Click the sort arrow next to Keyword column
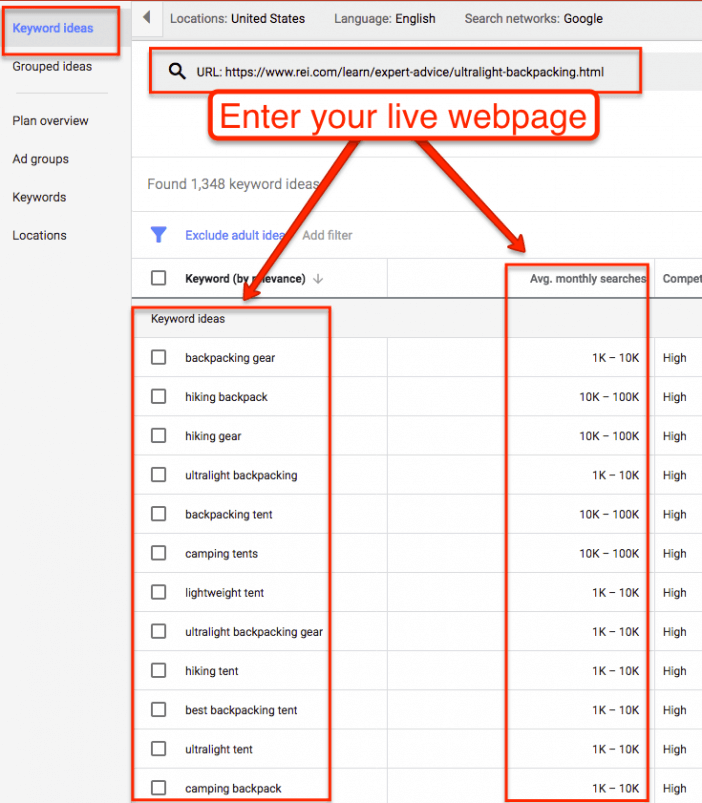 coord(318,279)
